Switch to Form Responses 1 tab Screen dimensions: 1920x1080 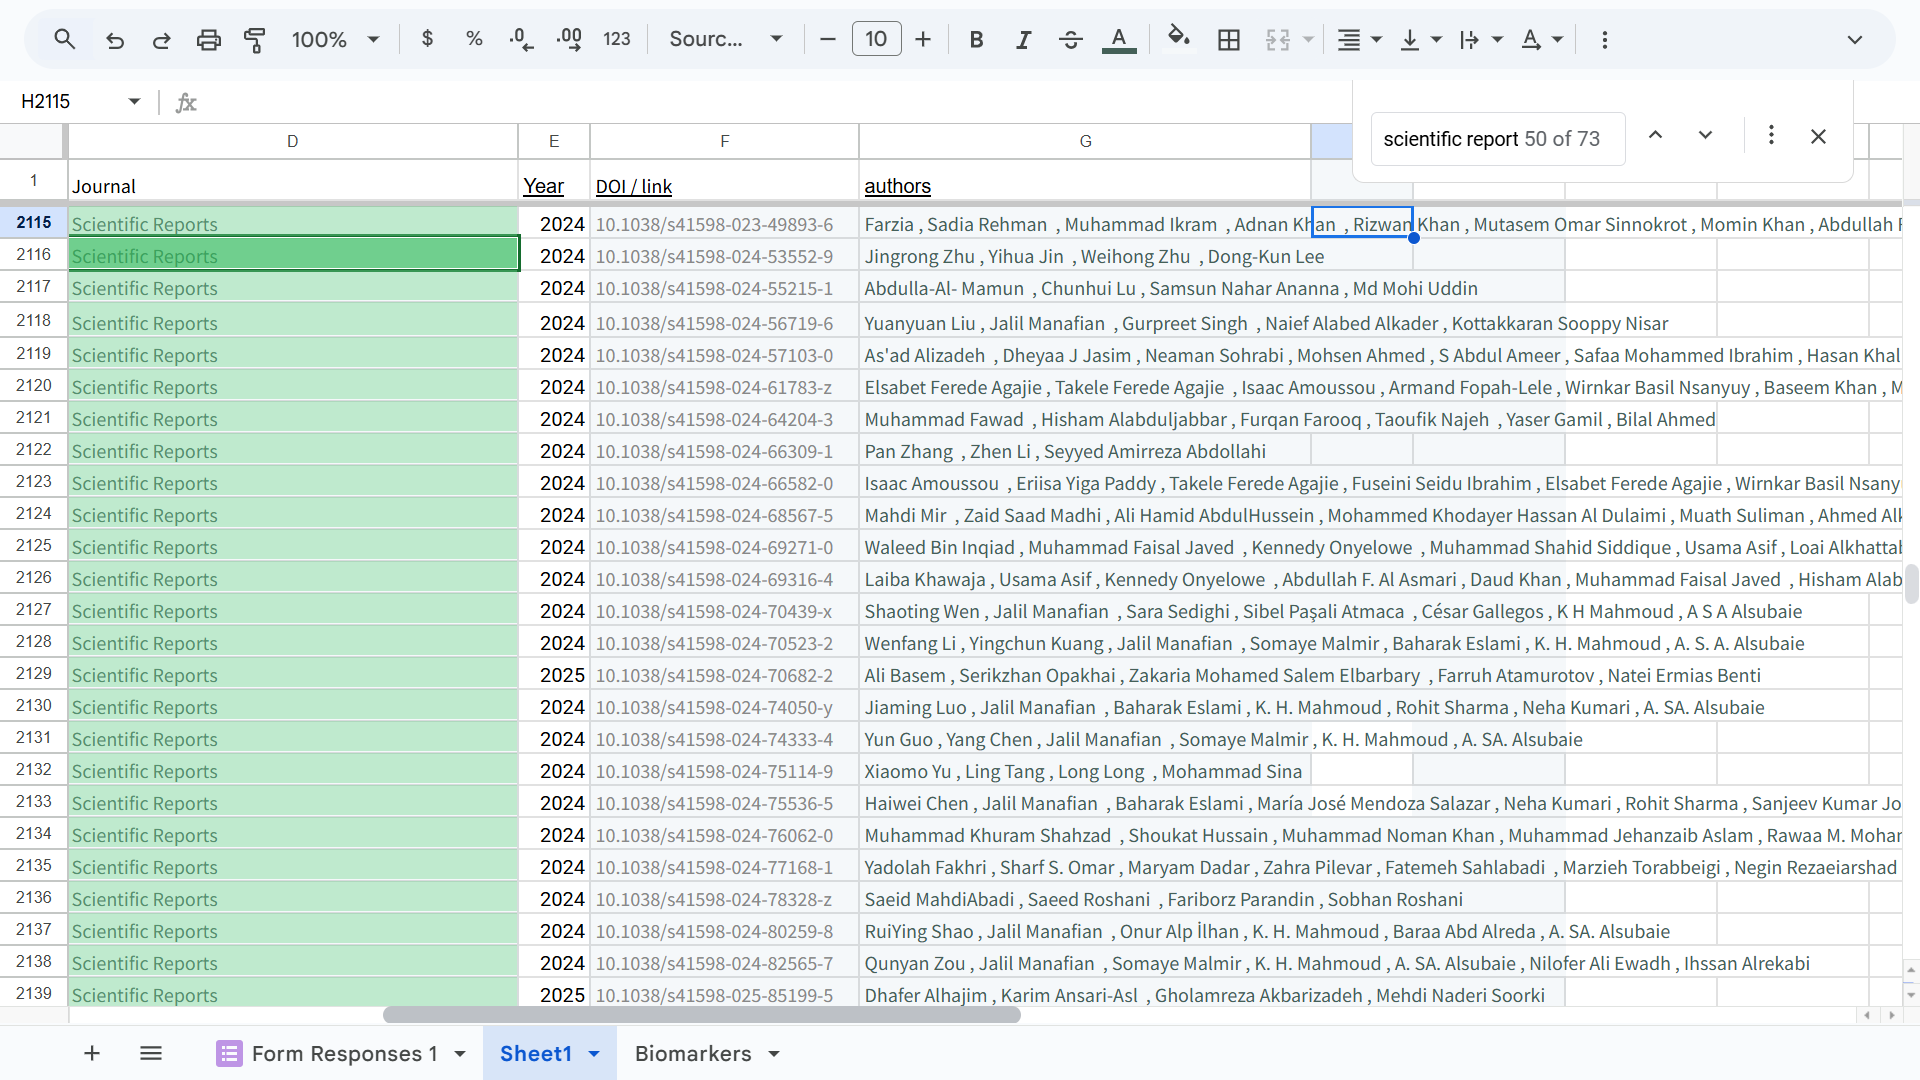click(344, 1053)
